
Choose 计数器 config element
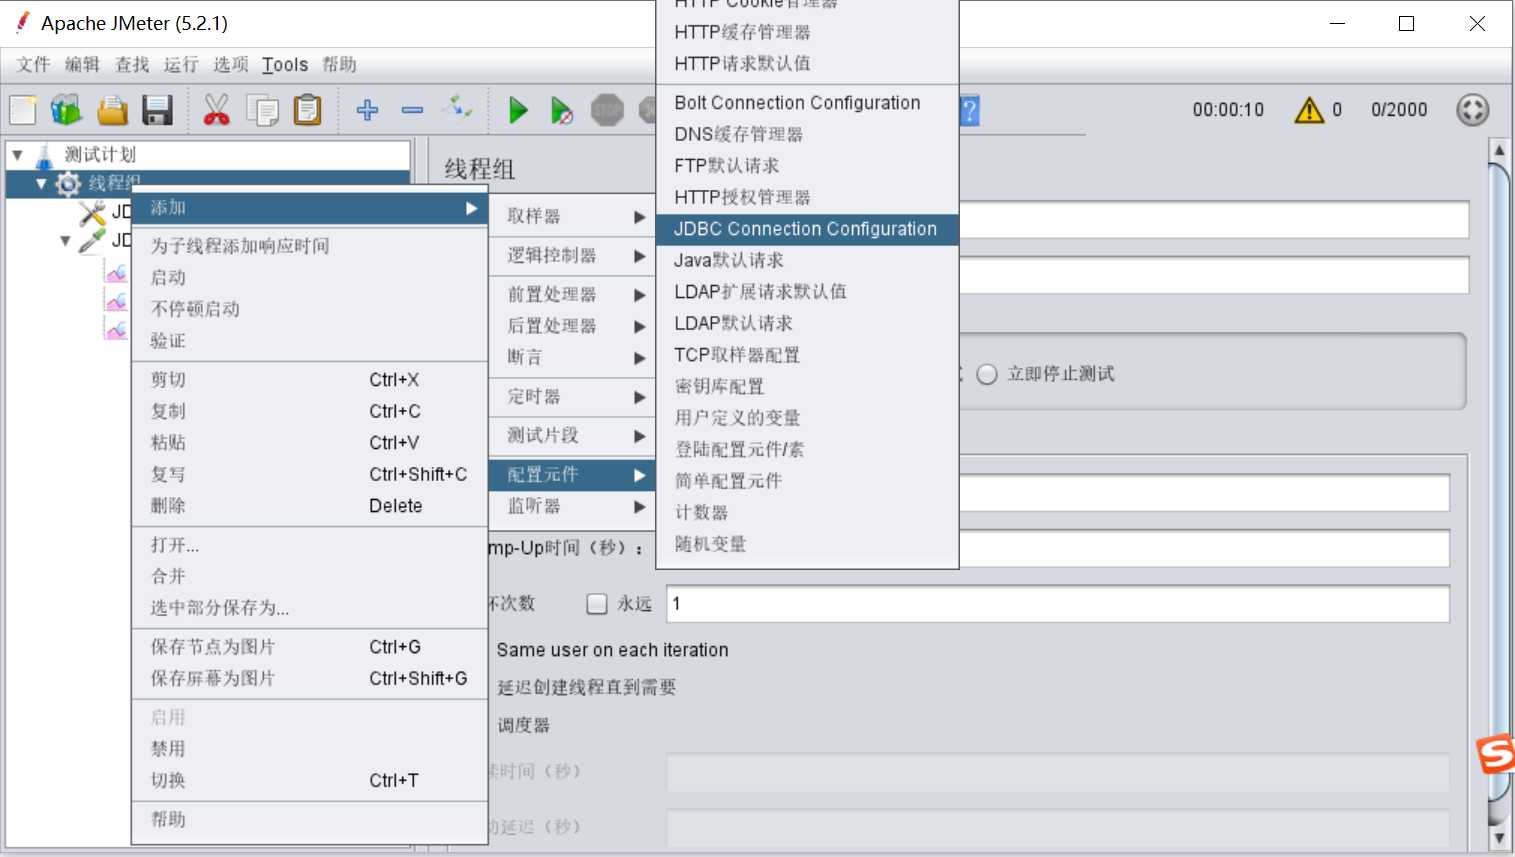807,513
